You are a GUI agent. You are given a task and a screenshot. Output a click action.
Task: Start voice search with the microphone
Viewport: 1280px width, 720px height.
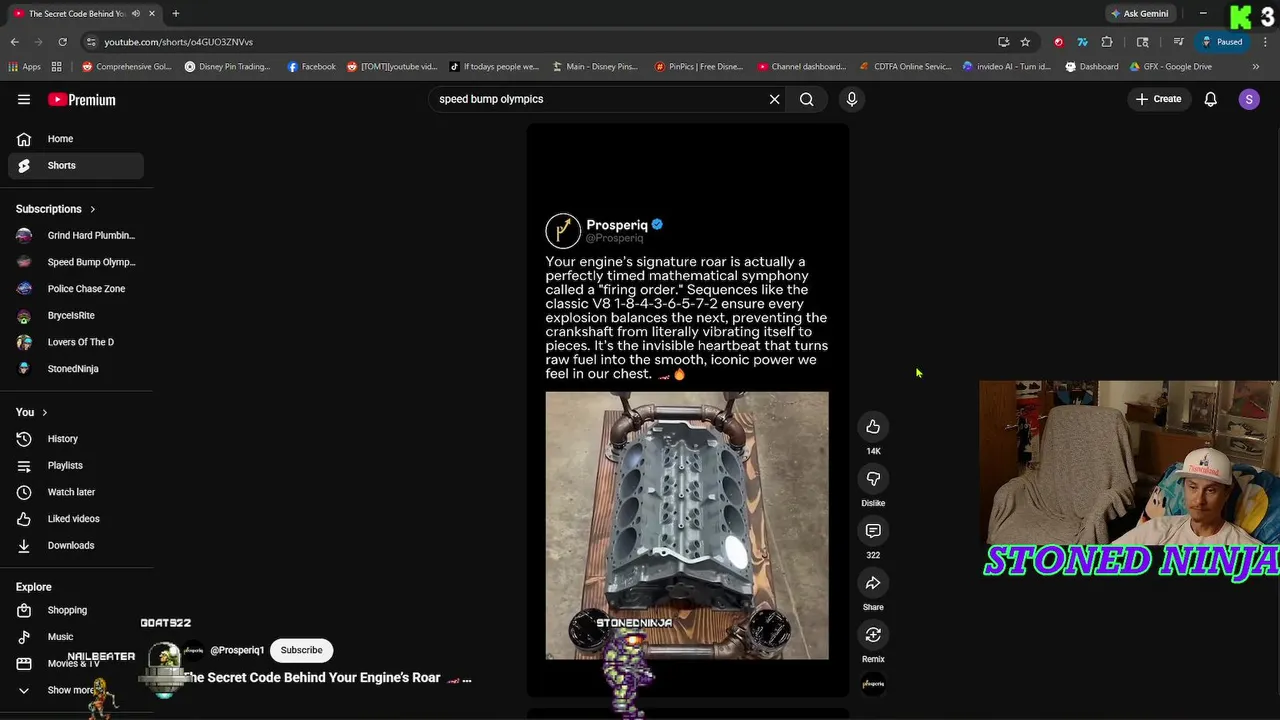(852, 99)
